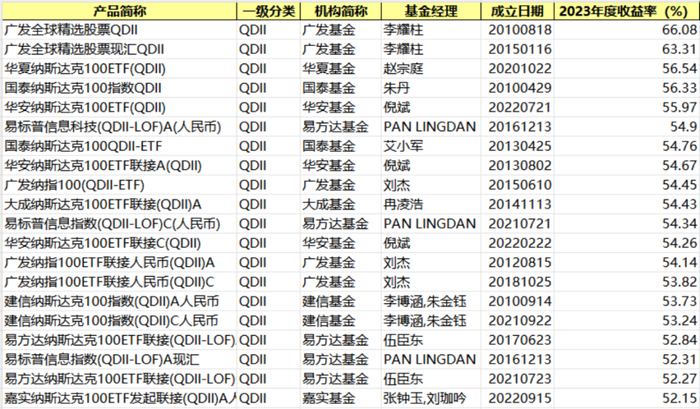The height and width of the screenshot is (409, 700).
Task: Select cell 华安纳斯达克100ETF(QDII)
Action: pos(119,108)
